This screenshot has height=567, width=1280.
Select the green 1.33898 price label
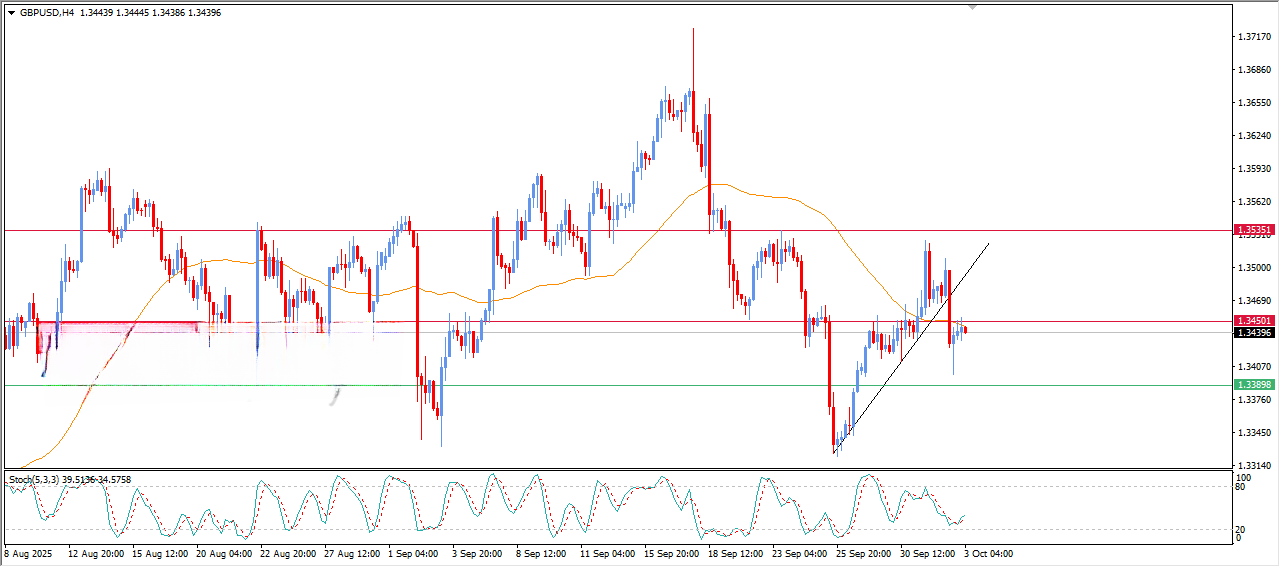tap(1254, 385)
